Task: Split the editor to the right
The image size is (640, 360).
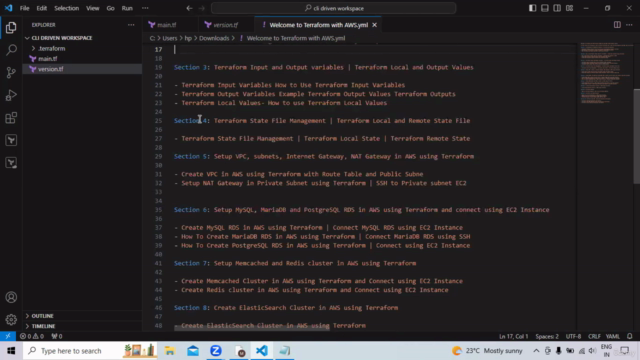Action: [617, 25]
